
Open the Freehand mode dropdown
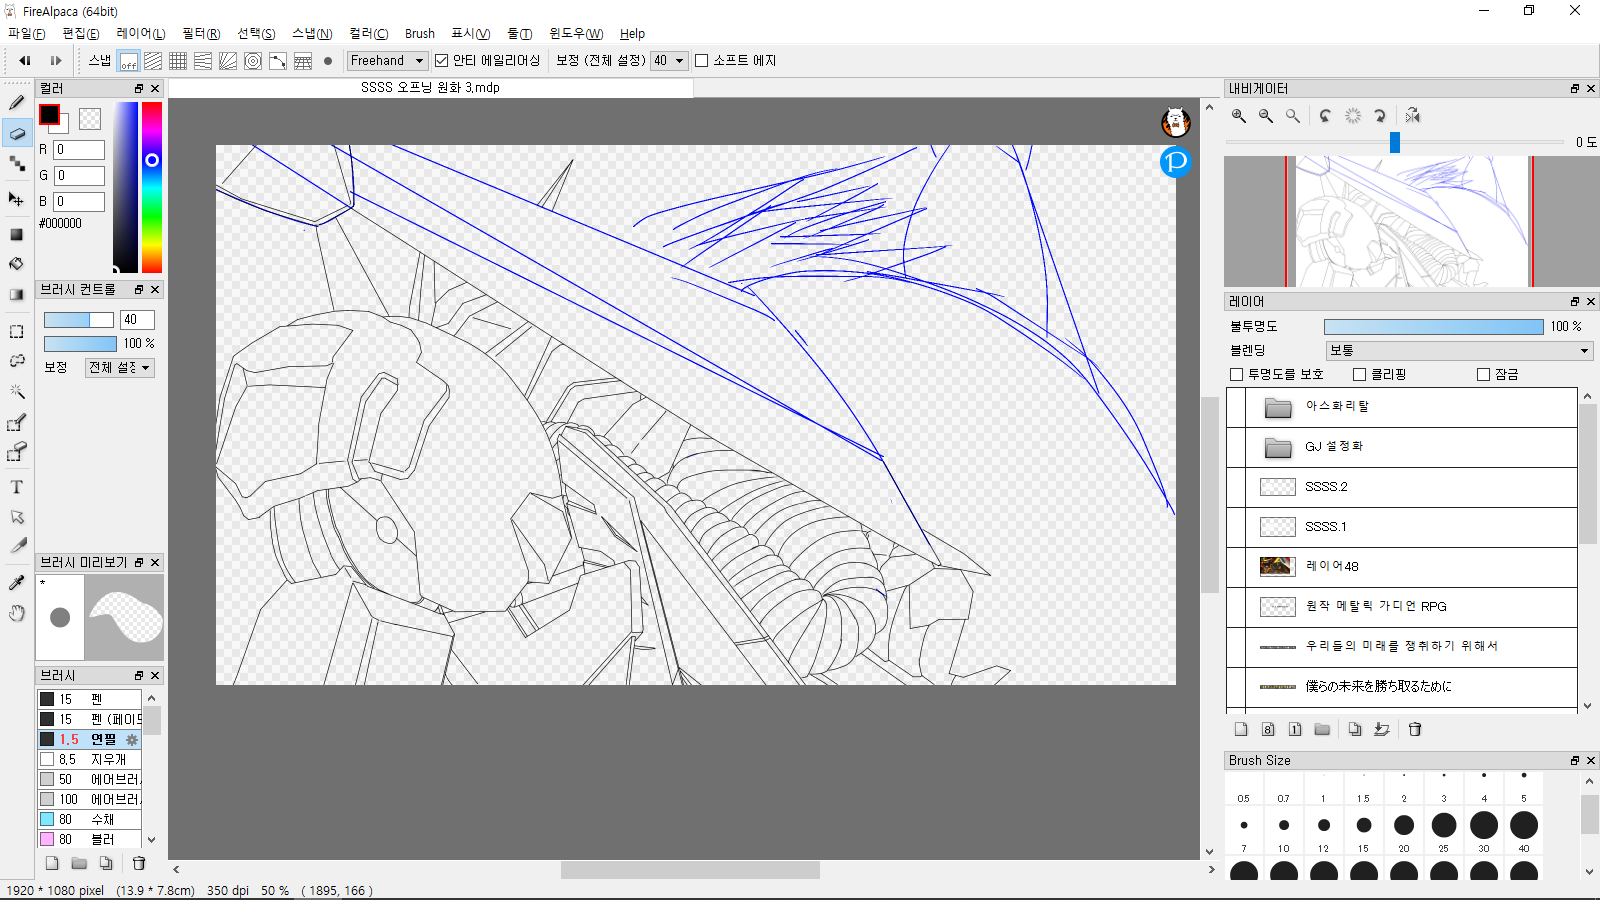(387, 61)
